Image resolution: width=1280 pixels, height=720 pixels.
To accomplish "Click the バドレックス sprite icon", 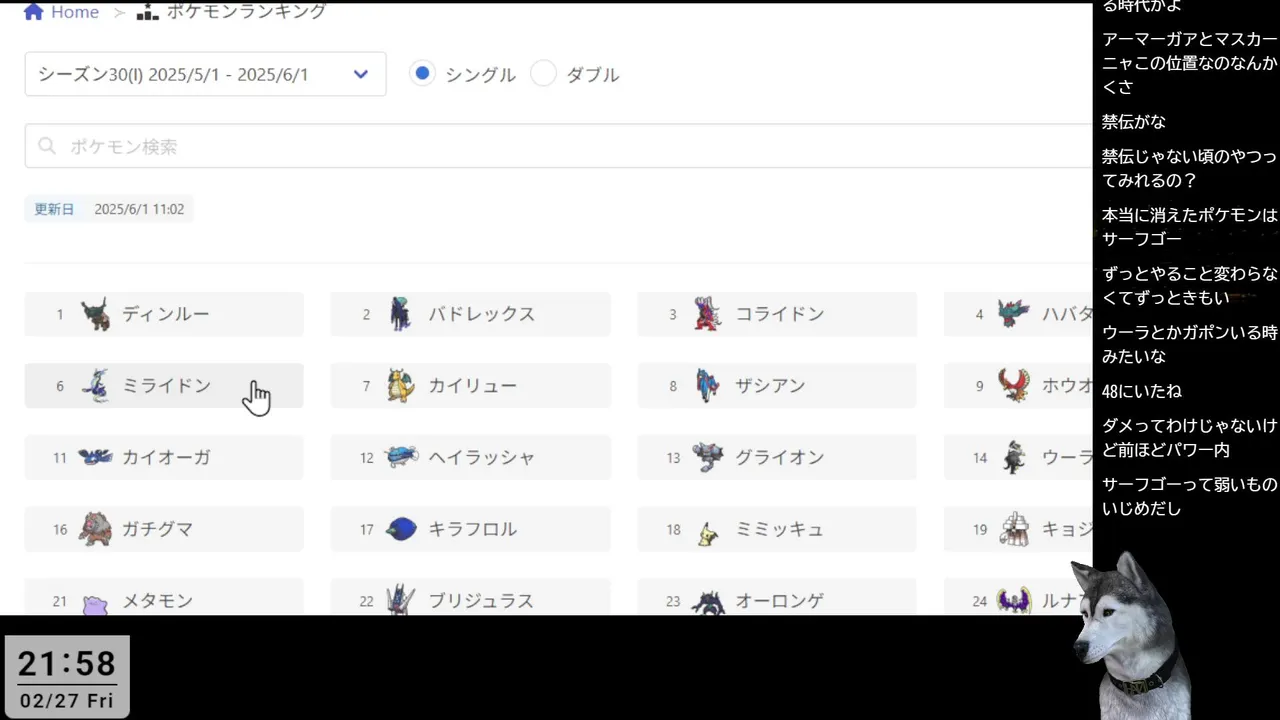I will (401, 314).
